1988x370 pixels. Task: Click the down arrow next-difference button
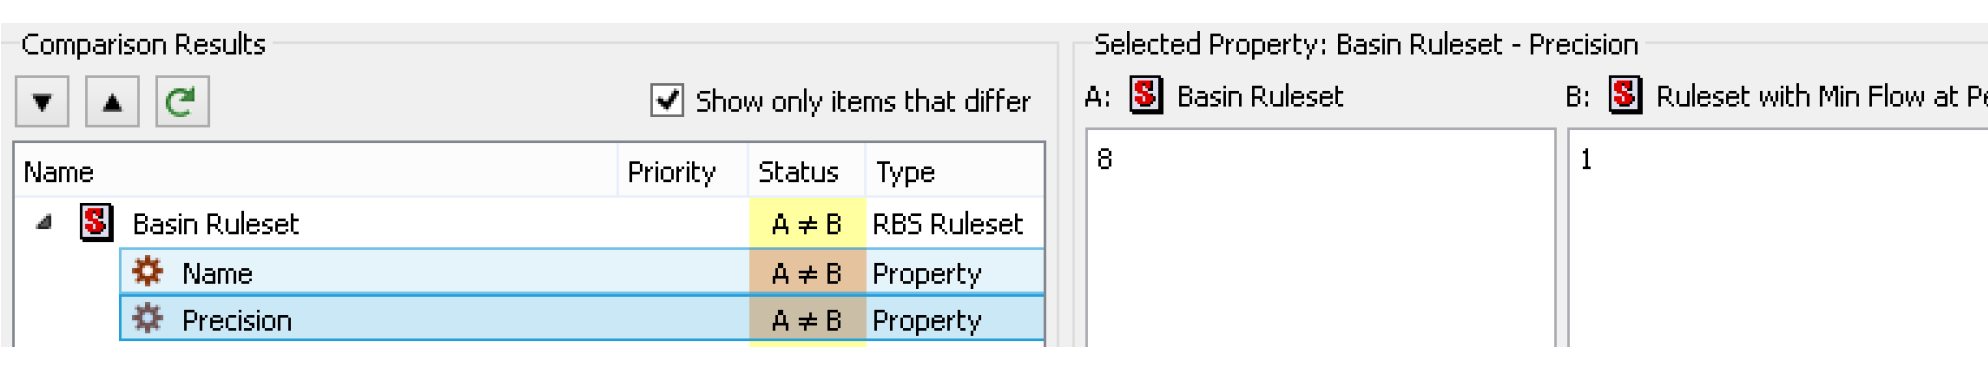[x=42, y=102]
